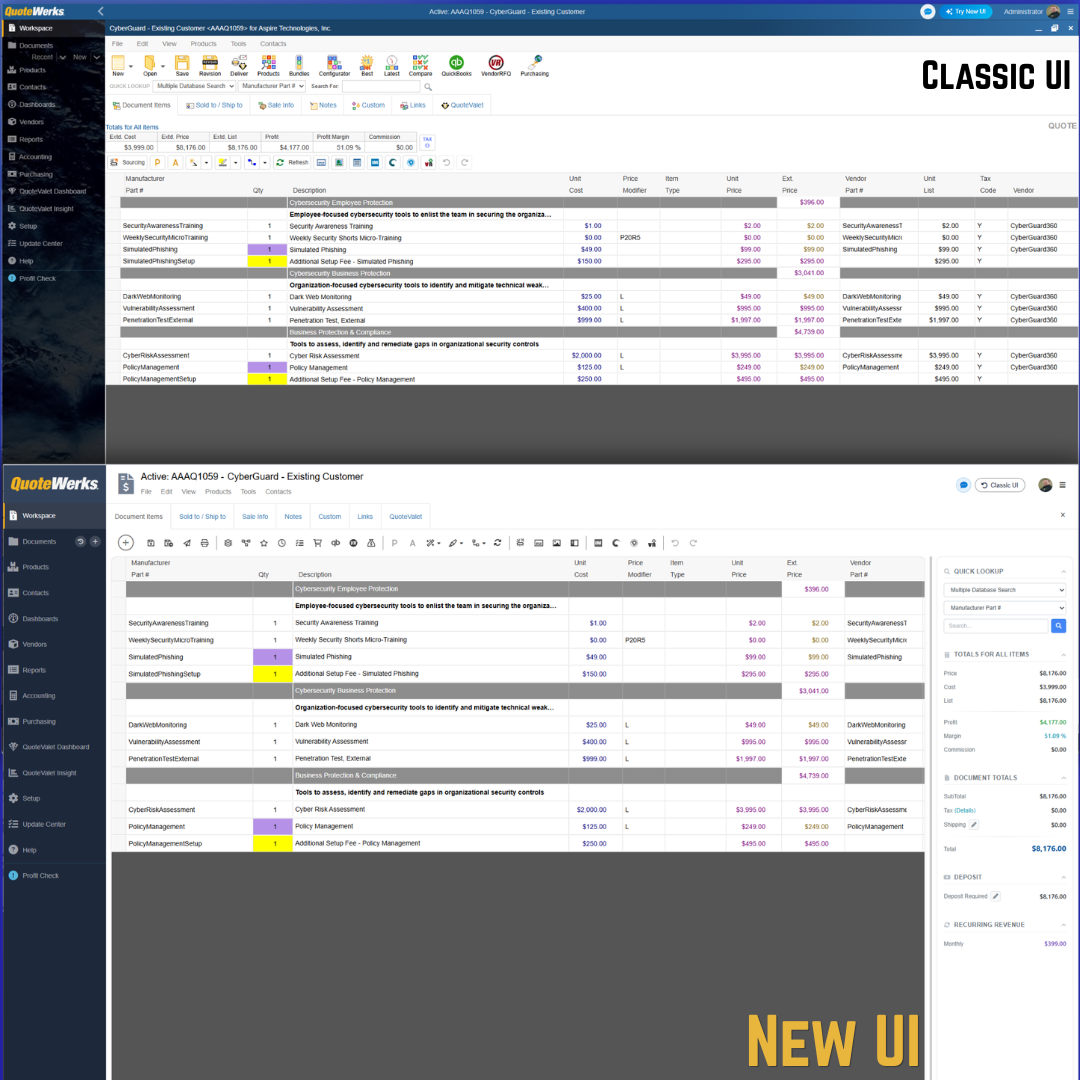Click the Search... field in New UI Quick Lookup
Image resolution: width=1080 pixels, height=1080 pixels.
point(995,625)
